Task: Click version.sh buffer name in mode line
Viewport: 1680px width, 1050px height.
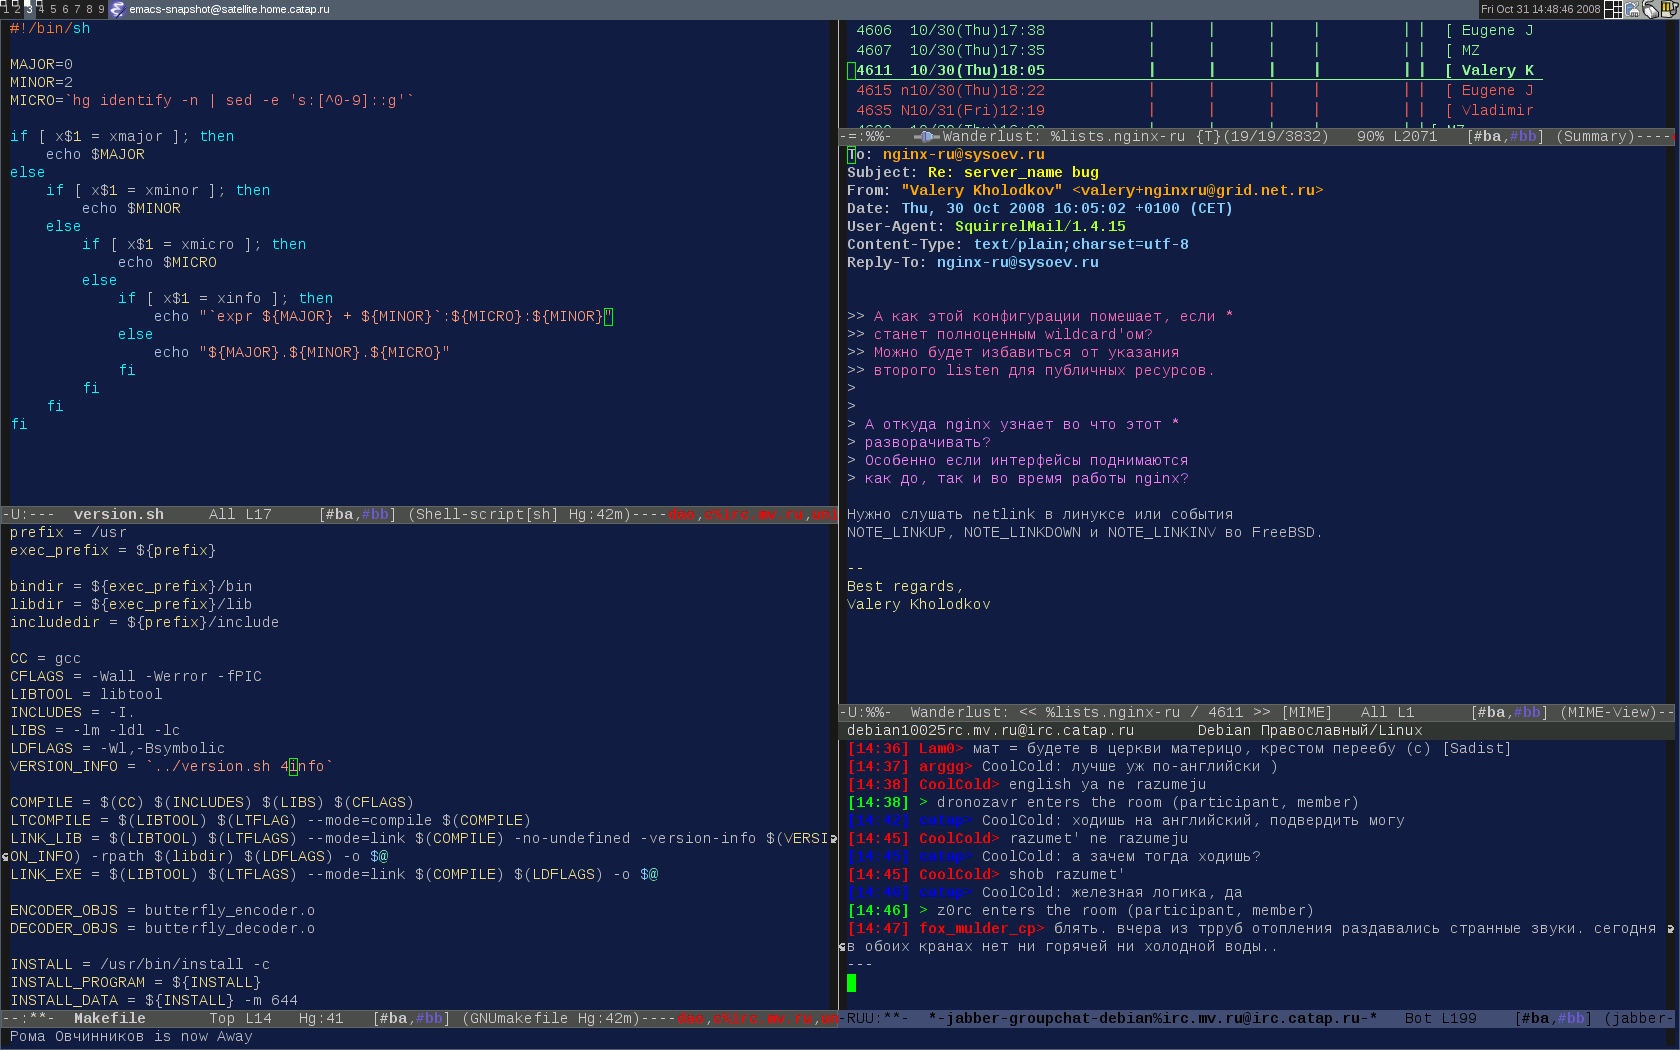Action: (118, 515)
